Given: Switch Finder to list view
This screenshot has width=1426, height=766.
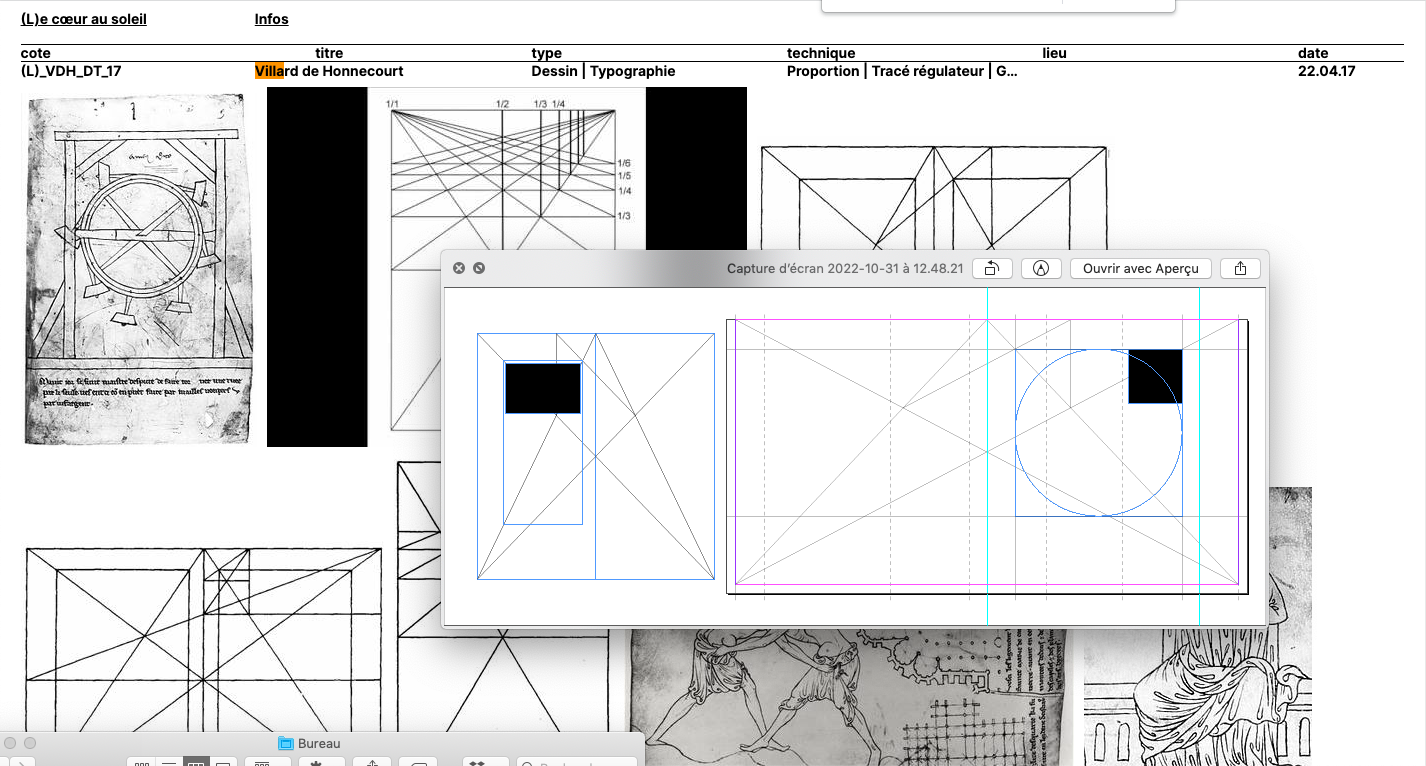Looking at the screenshot, I should (169, 764).
